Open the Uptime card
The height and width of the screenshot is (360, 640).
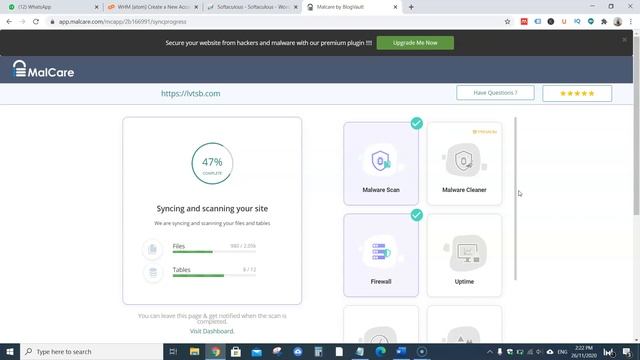[x=464, y=255]
